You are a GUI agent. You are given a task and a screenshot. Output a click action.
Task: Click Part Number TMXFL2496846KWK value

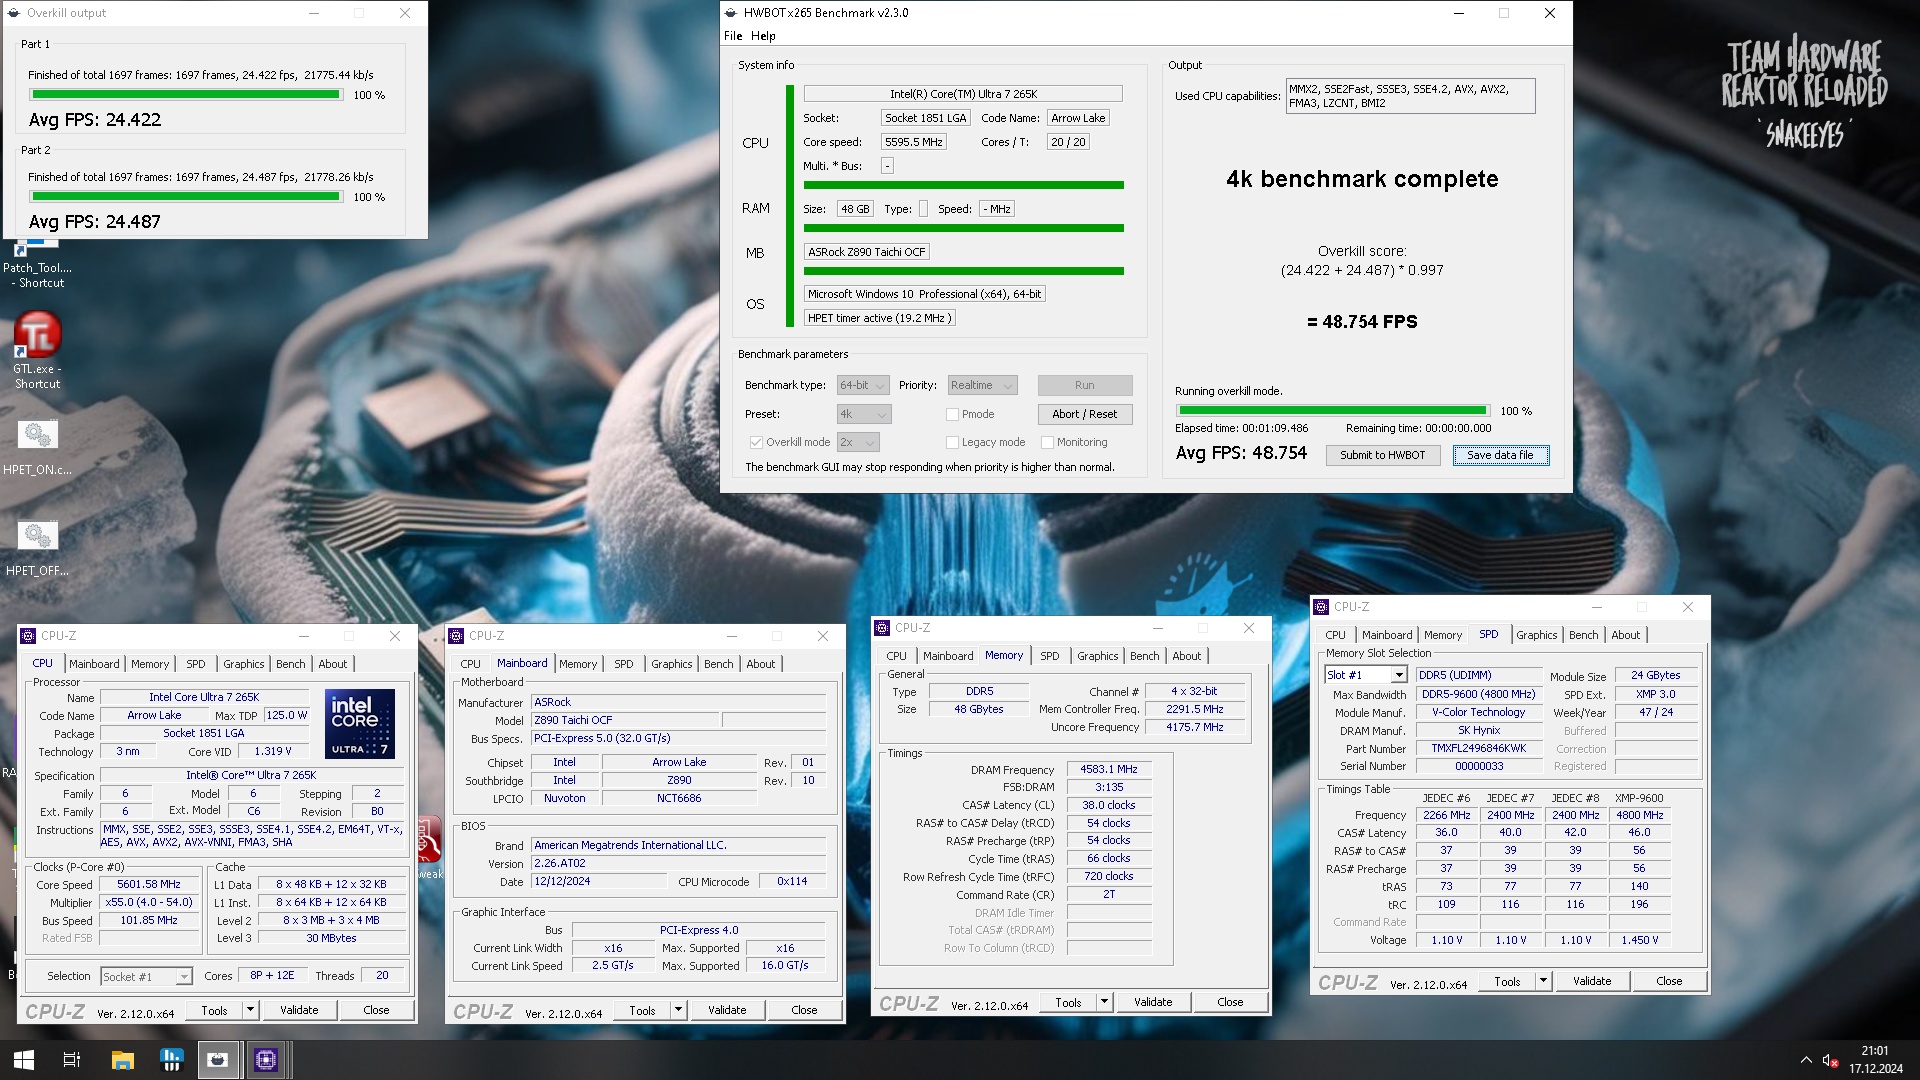[1478, 748]
